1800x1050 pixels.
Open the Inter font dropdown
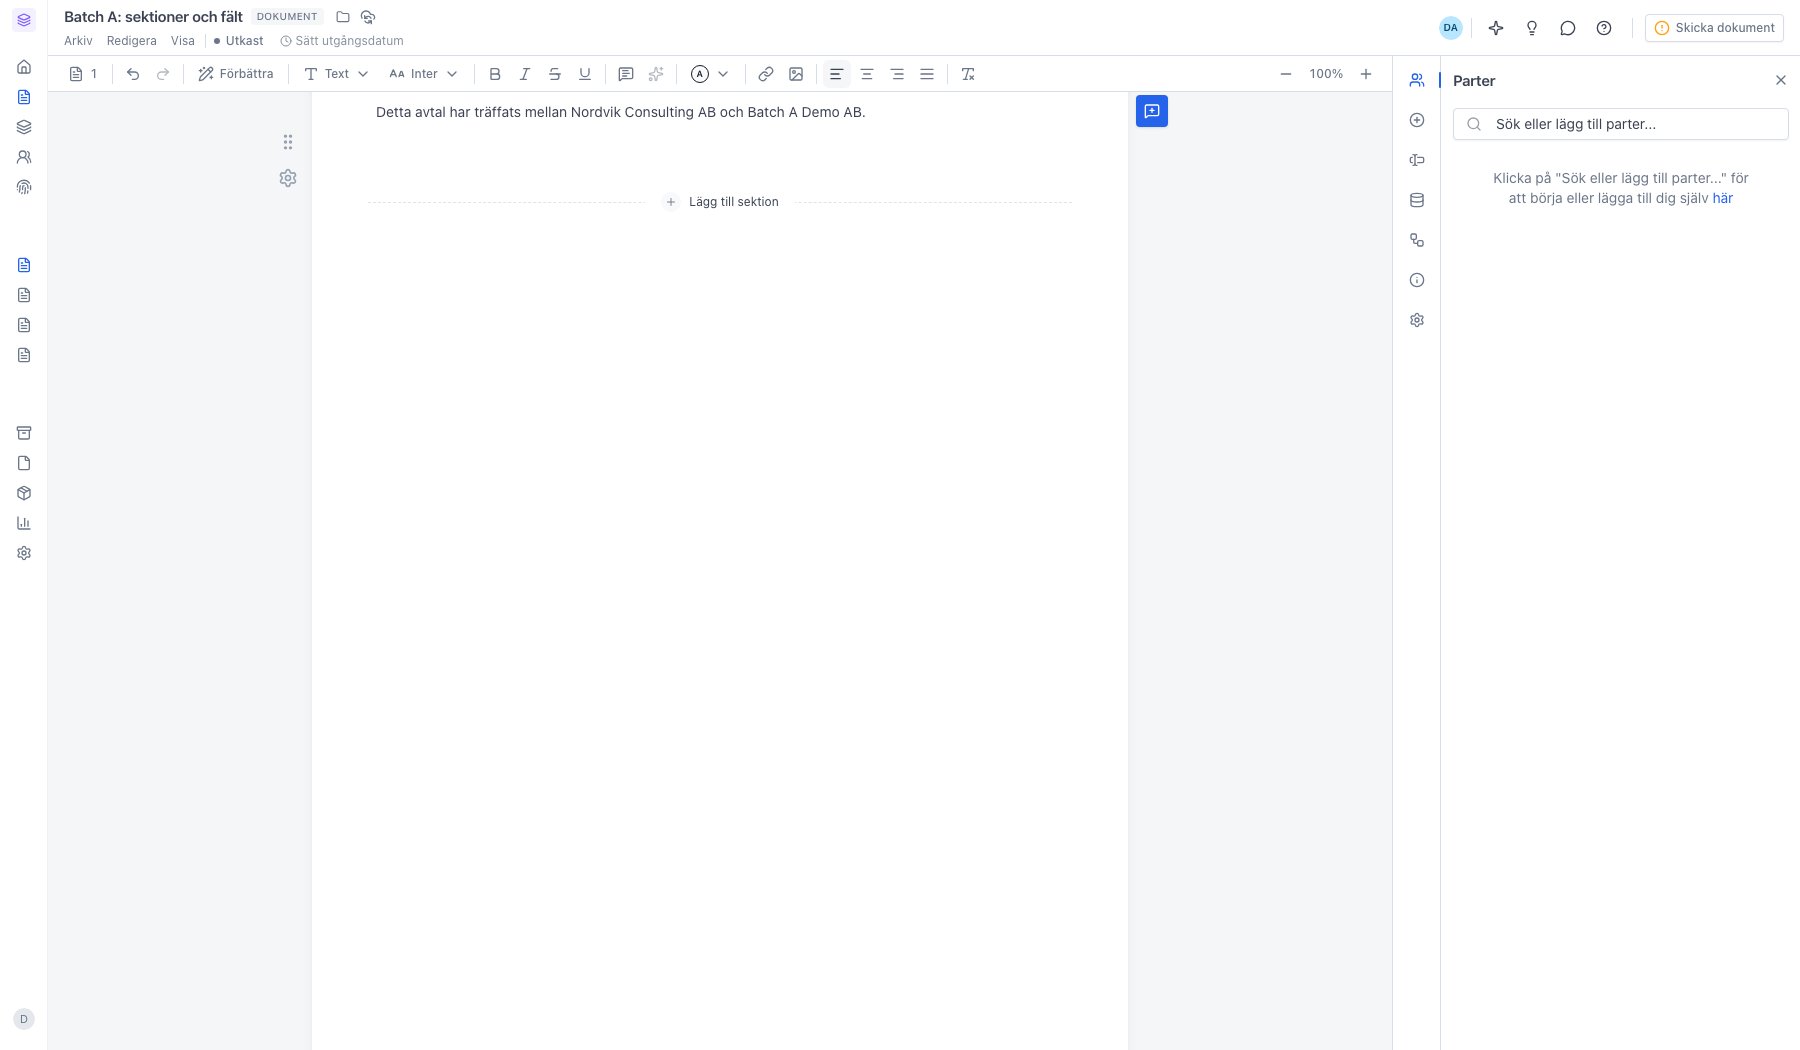(423, 74)
